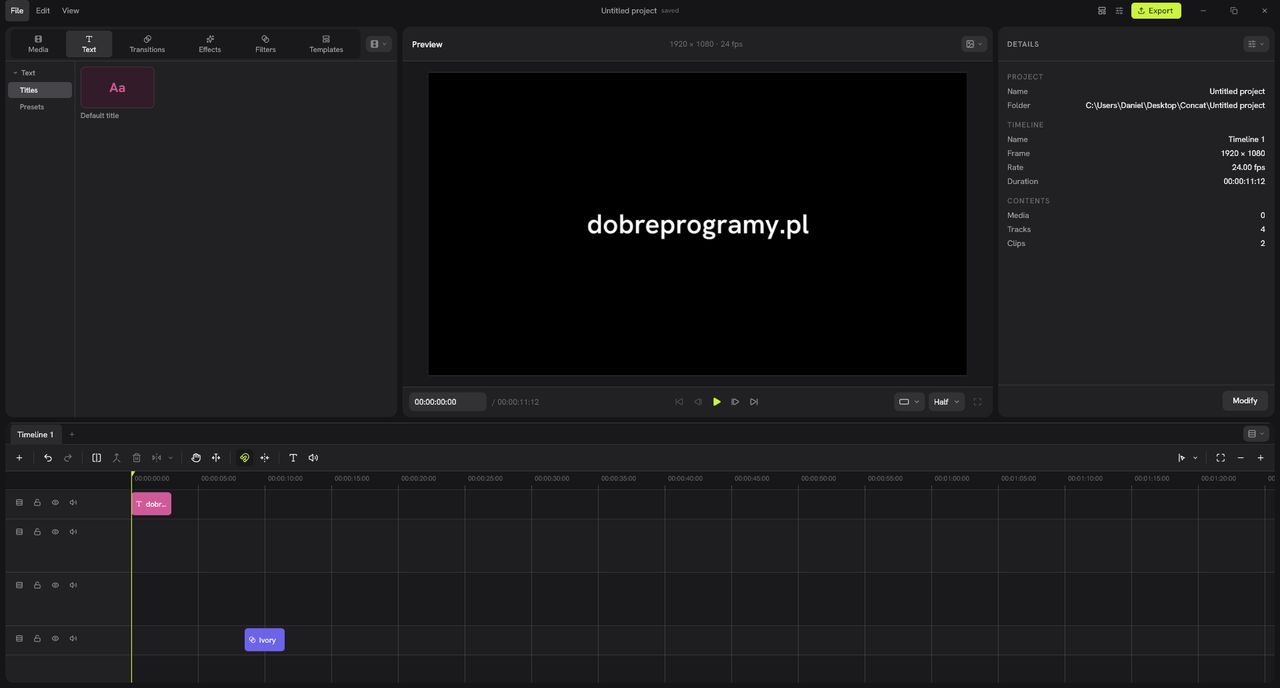Viewport: 1280px width, 688px height.
Task: Select the four-arrow move tool
Action: 215,458
